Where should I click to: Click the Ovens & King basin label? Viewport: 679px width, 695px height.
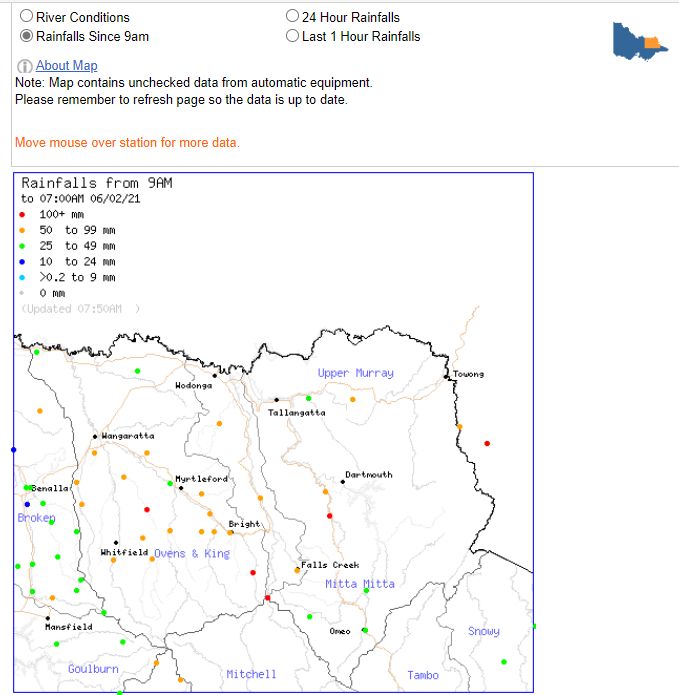(192, 554)
